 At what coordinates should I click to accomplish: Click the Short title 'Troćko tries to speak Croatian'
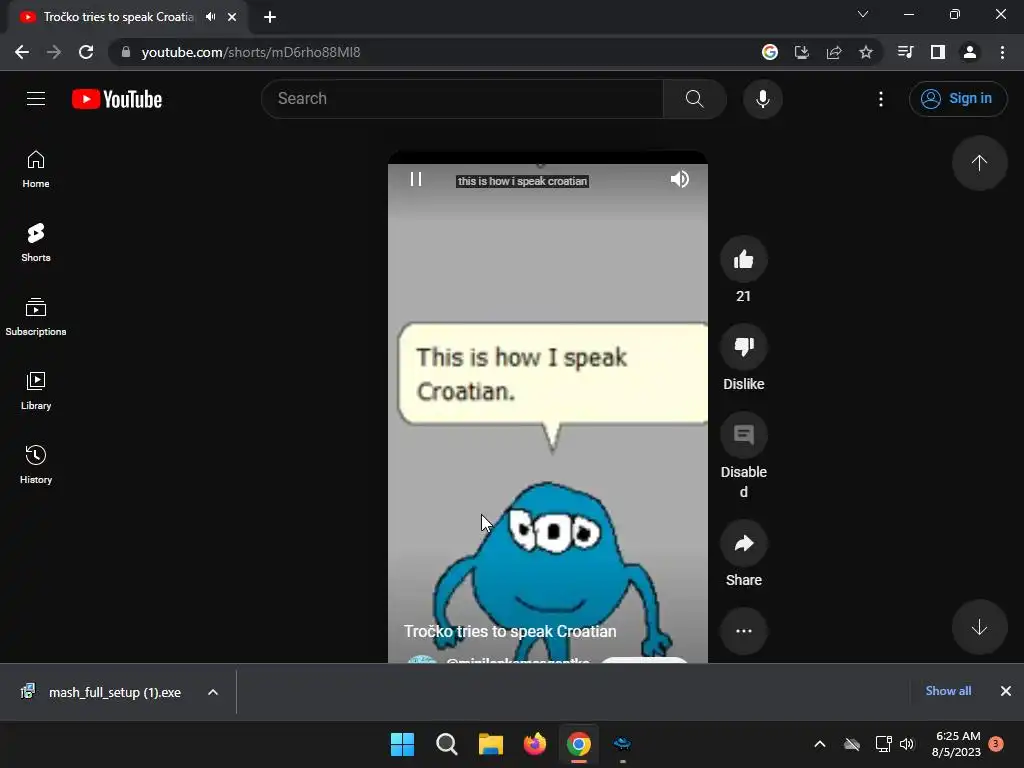pyautogui.click(x=510, y=632)
